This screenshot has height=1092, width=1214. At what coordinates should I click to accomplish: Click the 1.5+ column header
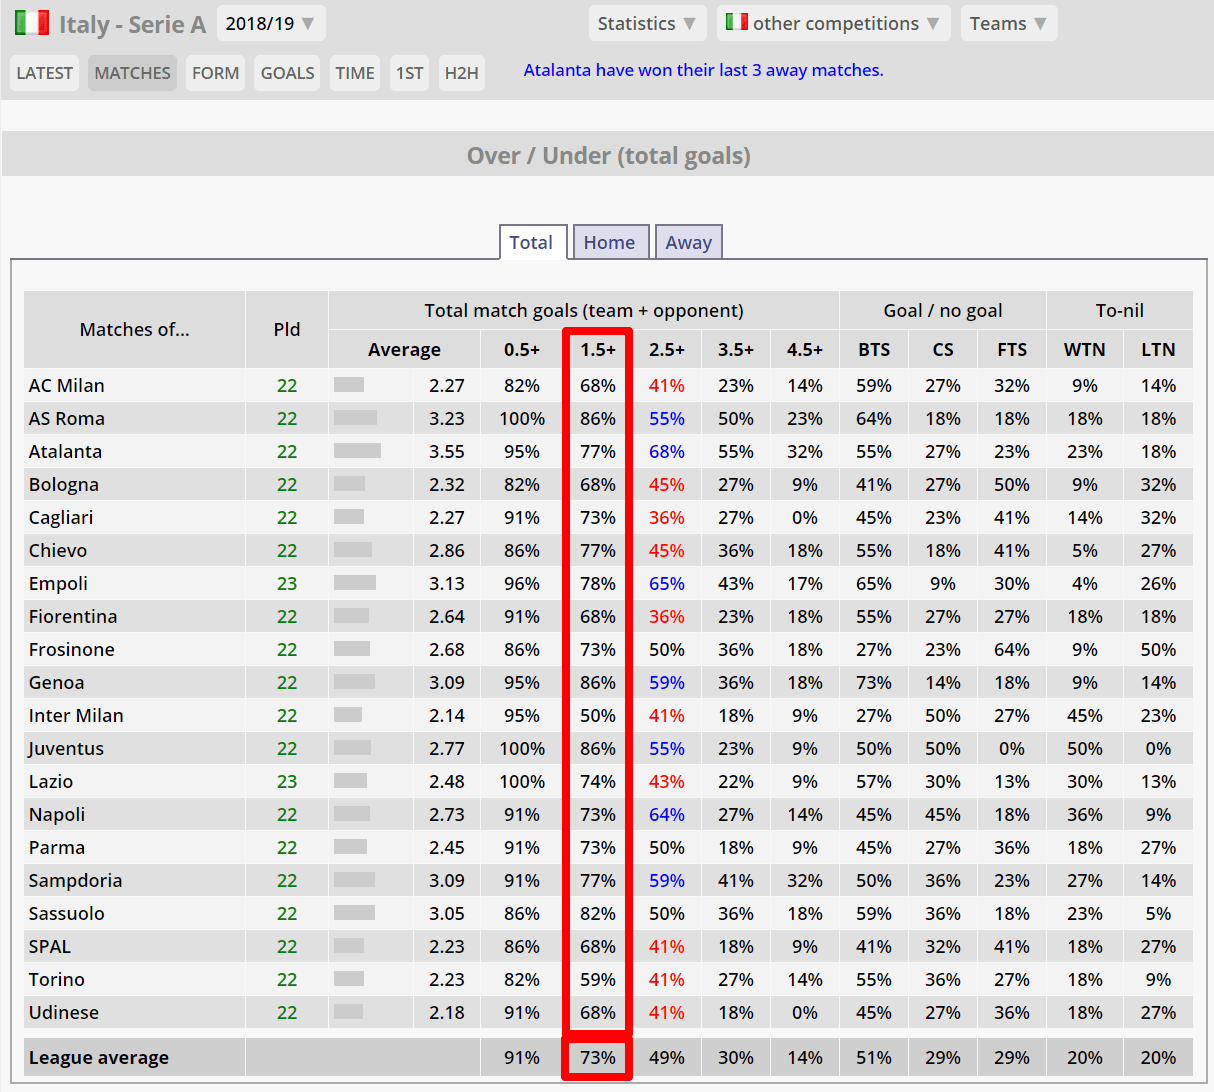pyautogui.click(x=598, y=349)
